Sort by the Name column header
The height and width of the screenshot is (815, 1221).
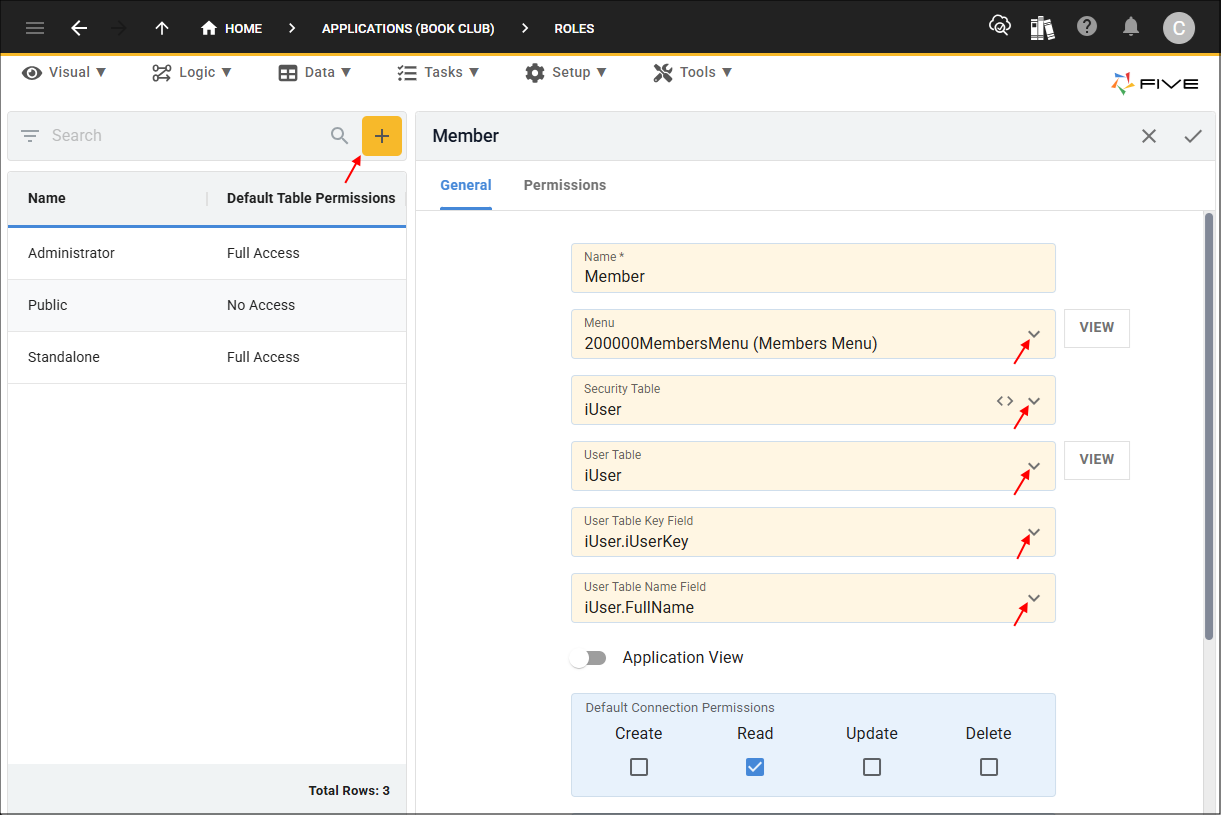pyautogui.click(x=47, y=198)
